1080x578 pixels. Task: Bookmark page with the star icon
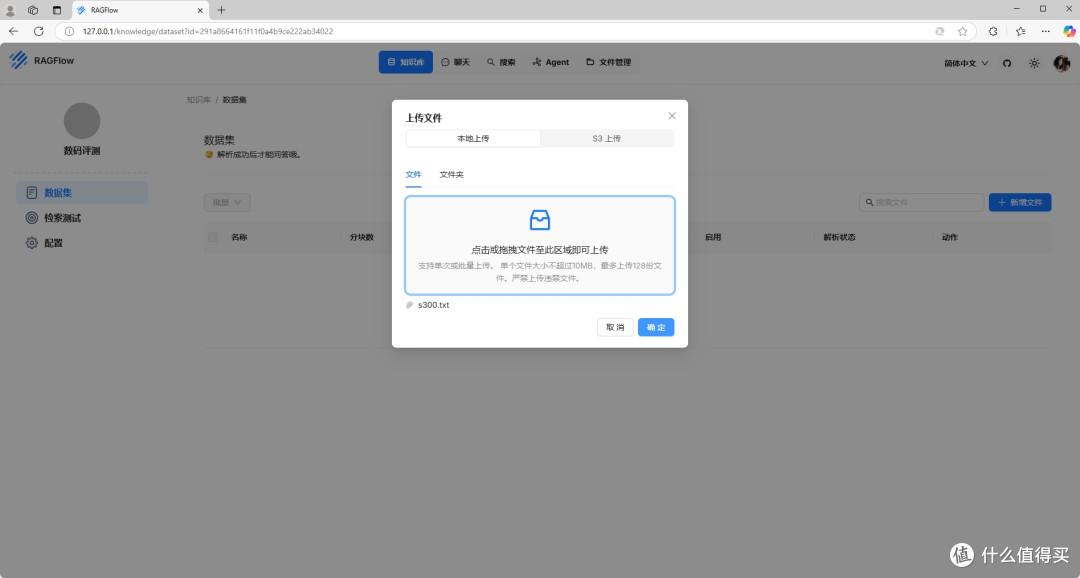click(962, 31)
